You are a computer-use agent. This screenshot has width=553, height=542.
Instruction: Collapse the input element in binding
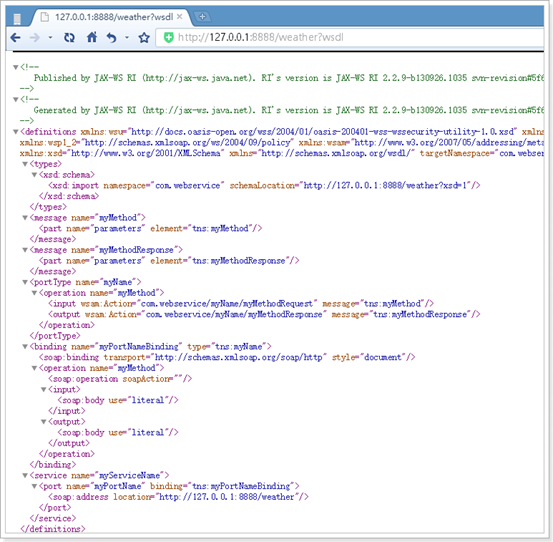pyautogui.click(x=43, y=390)
